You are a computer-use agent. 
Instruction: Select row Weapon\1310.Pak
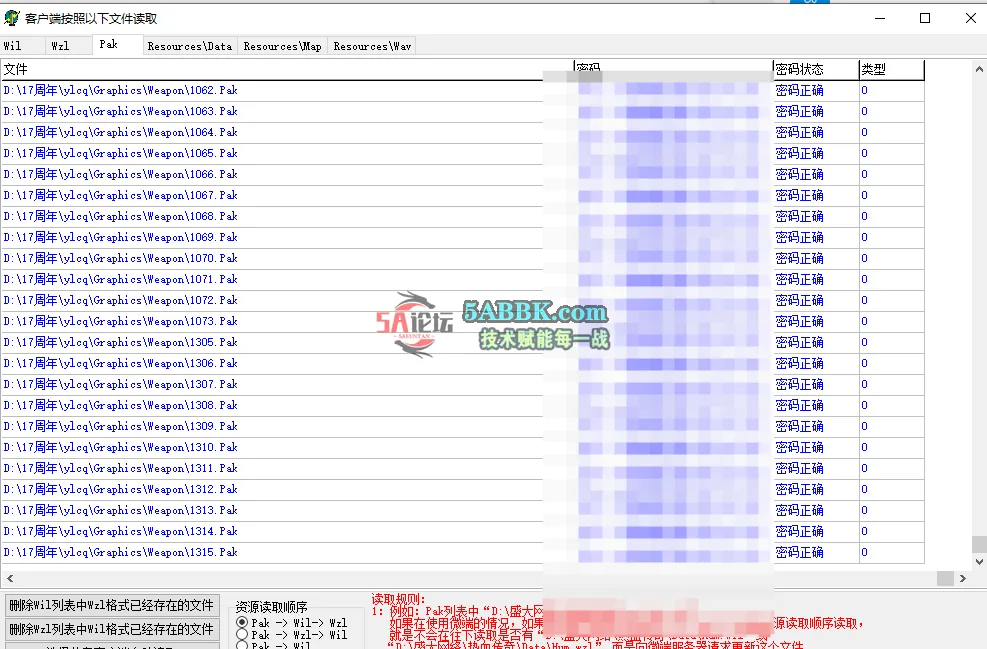[x=463, y=448]
